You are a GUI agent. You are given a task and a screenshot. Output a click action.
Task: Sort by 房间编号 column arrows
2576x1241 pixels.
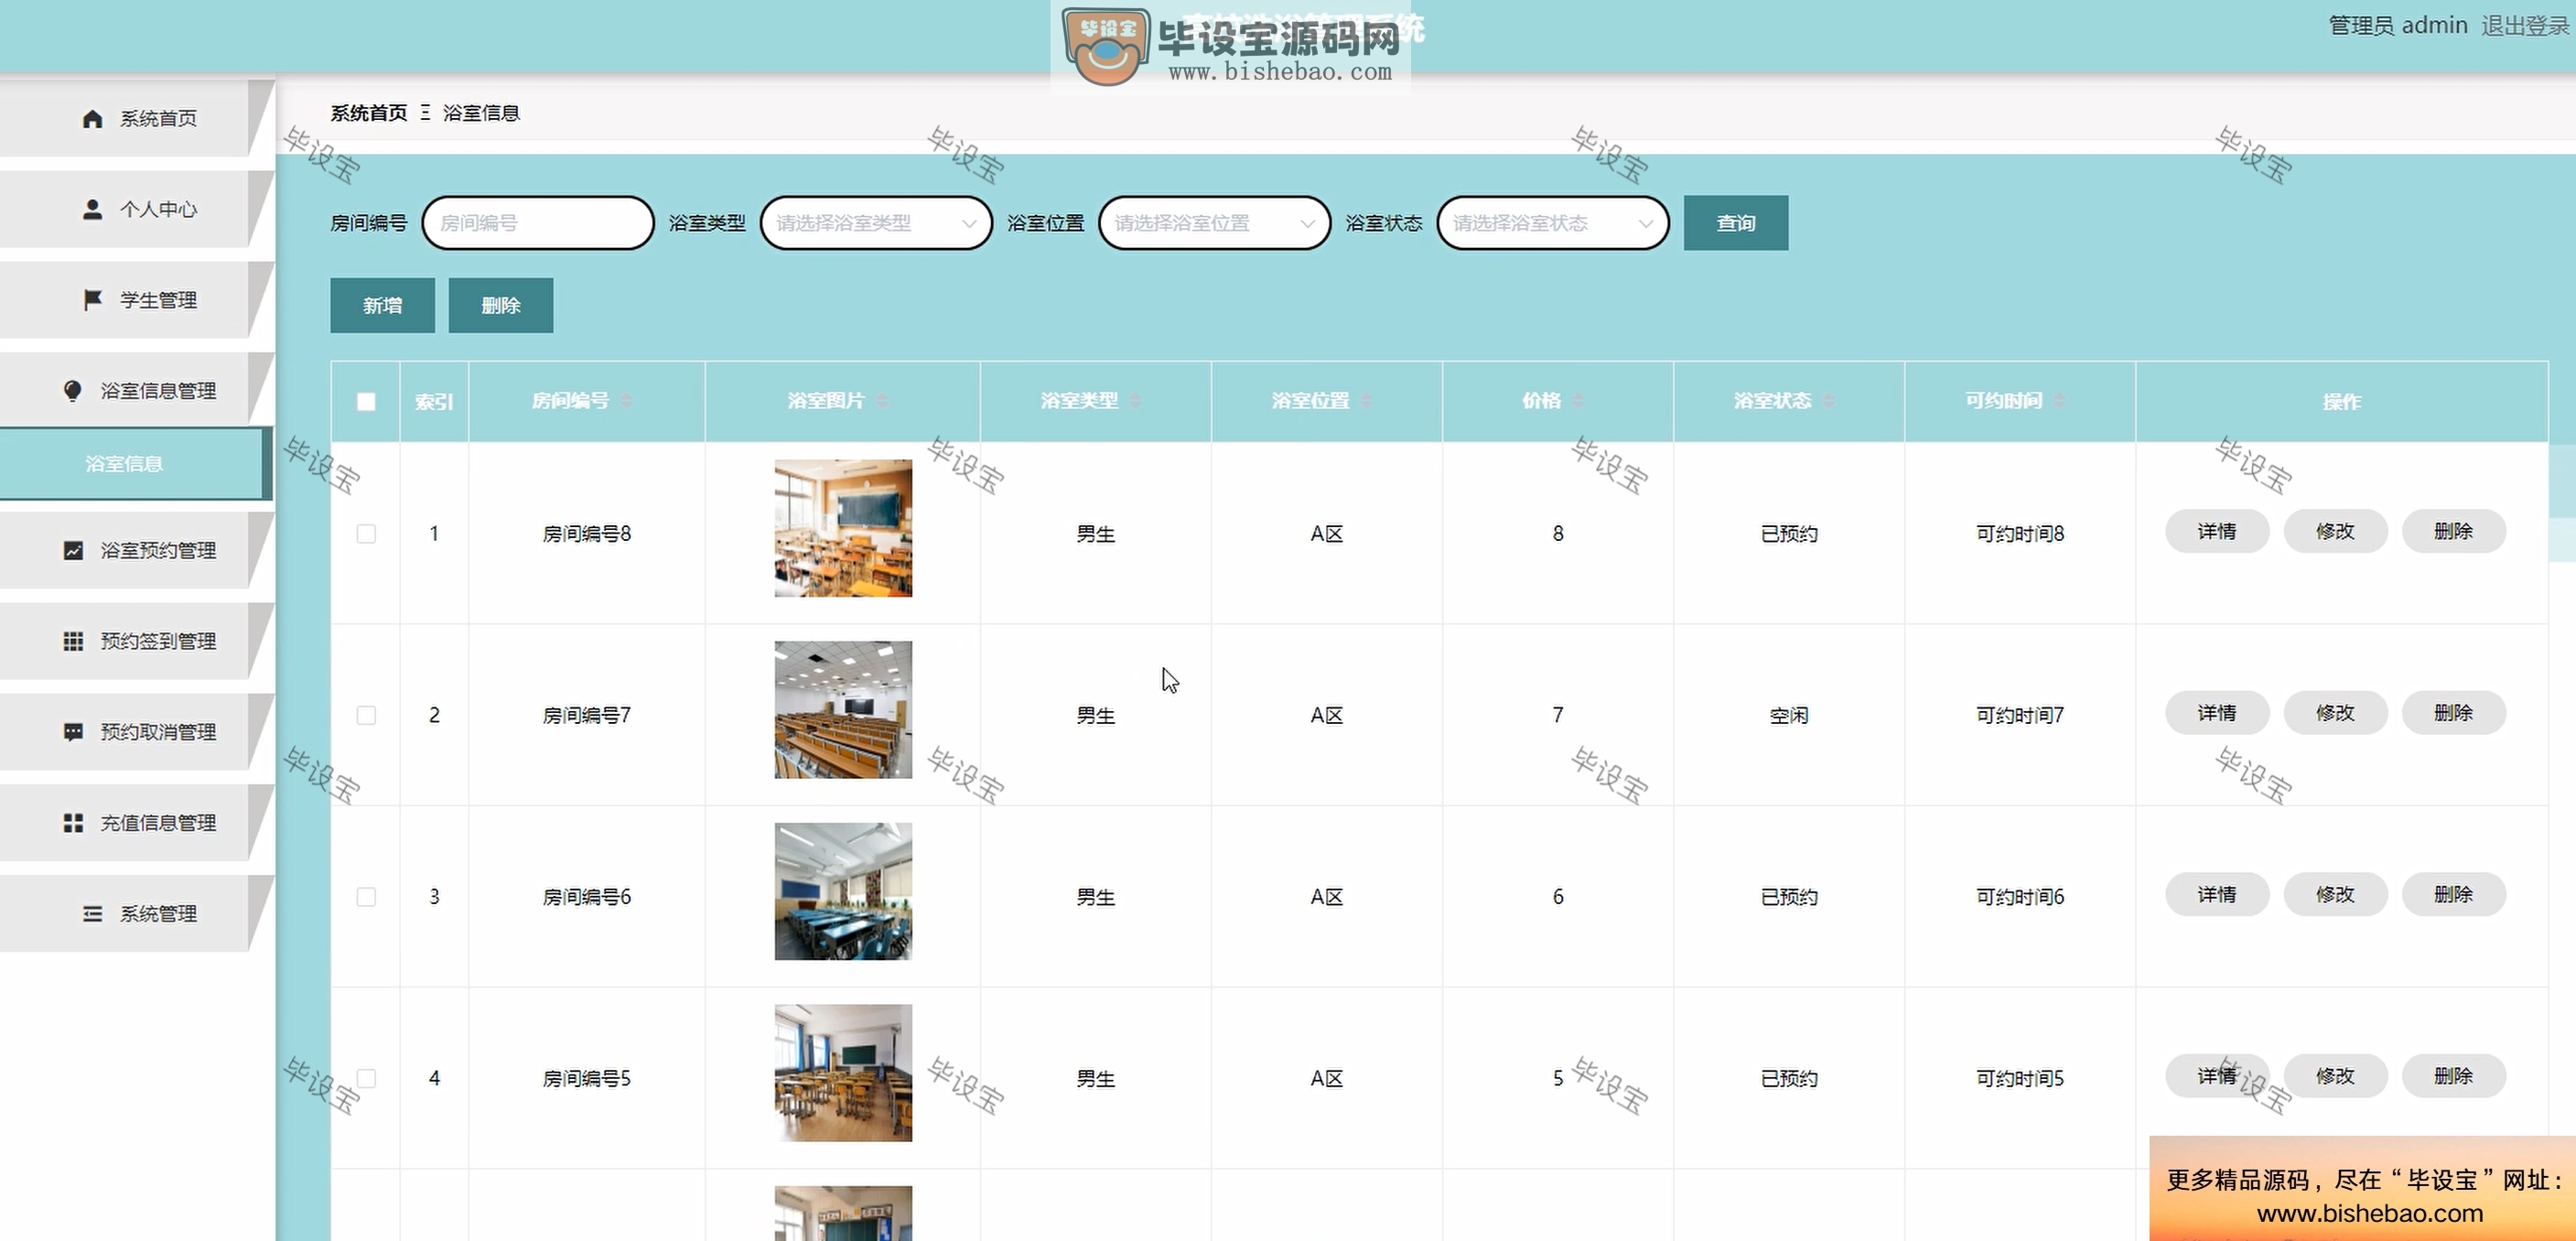(626, 401)
